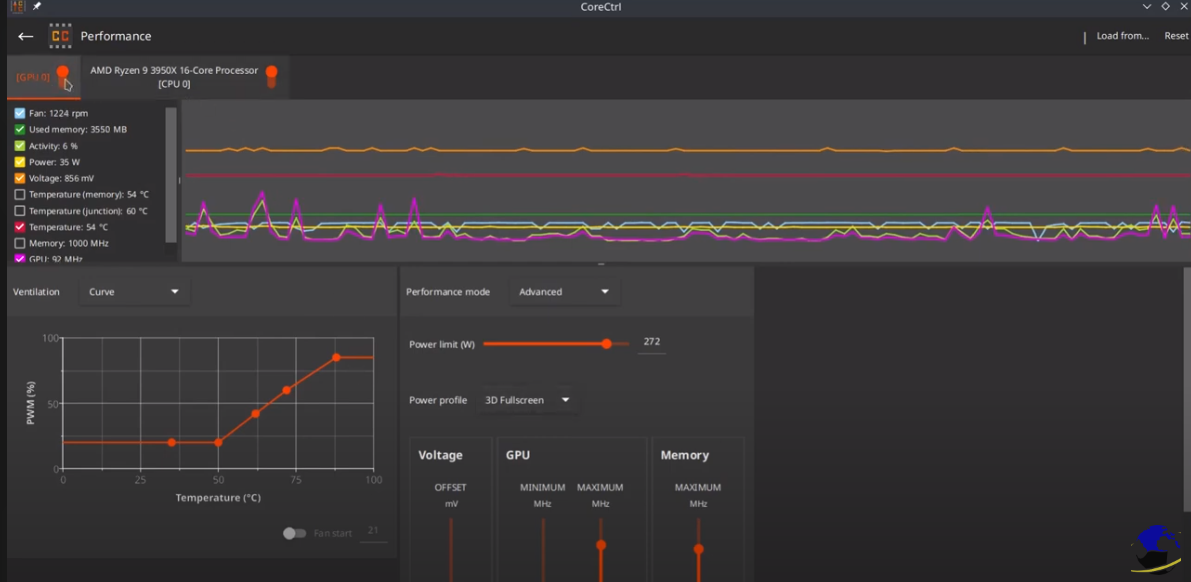The height and width of the screenshot is (582, 1191).
Task: Enable the Temperature (memory) checkbox
Action: click(x=20, y=195)
